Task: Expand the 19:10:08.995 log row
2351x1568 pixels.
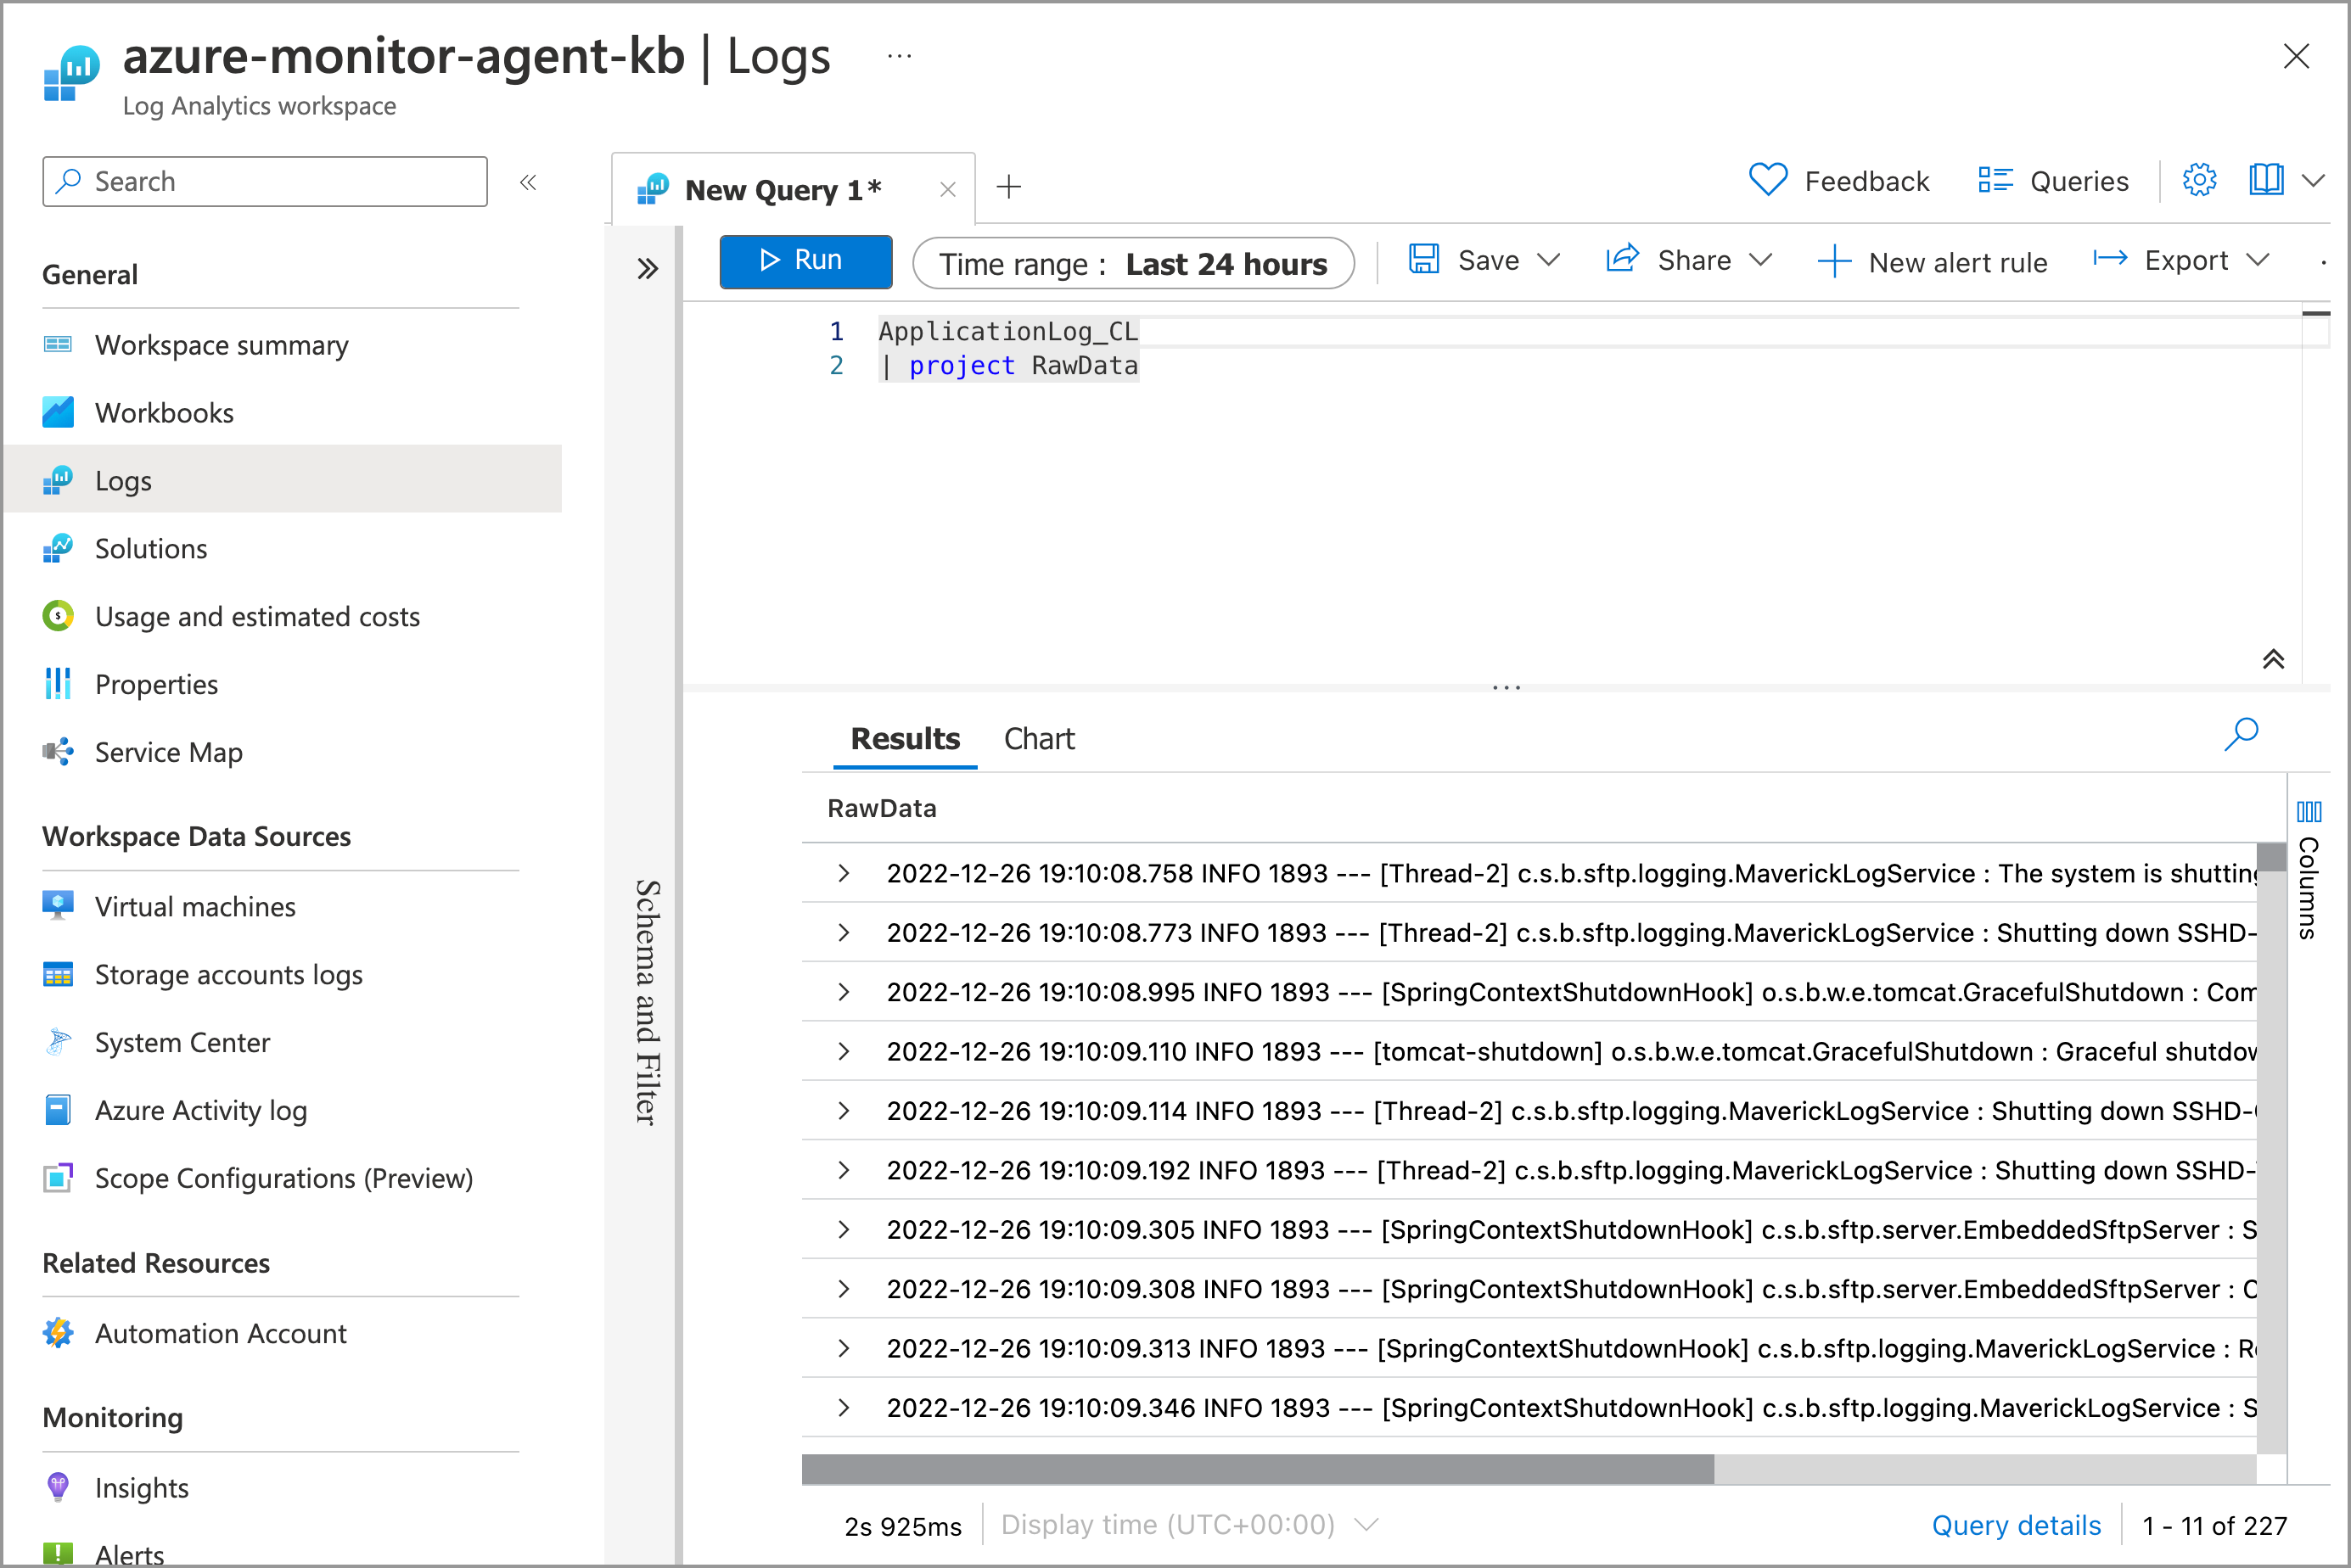Action: (x=844, y=992)
